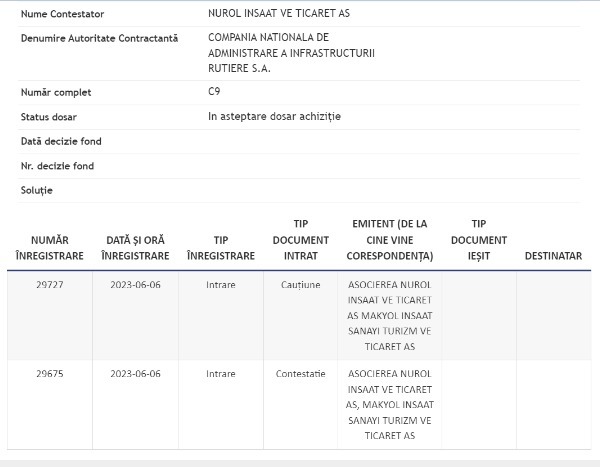Screen dimensions: 600x467
Task: Select Intrare in the Cauțiune row
Action: (221, 285)
